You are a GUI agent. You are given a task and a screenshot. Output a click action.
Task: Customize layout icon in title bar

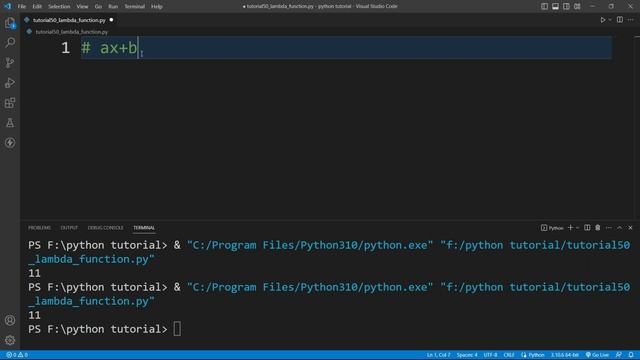click(x=577, y=6)
